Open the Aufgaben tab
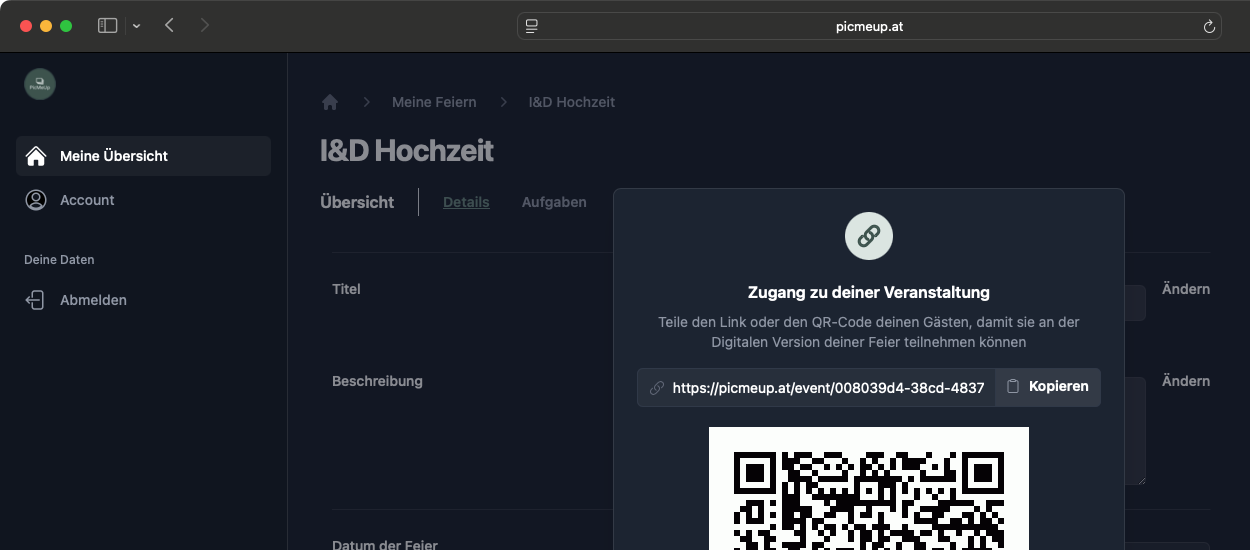The height and width of the screenshot is (550, 1250). pos(554,202)
